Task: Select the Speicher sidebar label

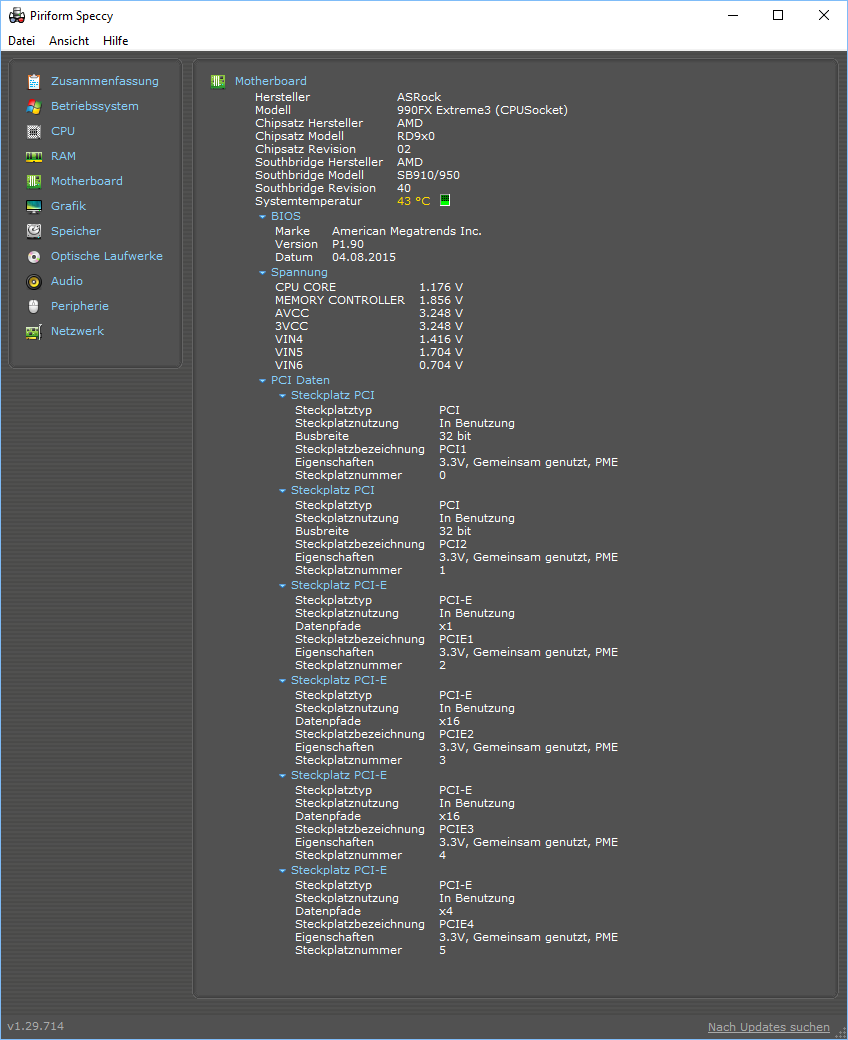Action: coord(76,231)
